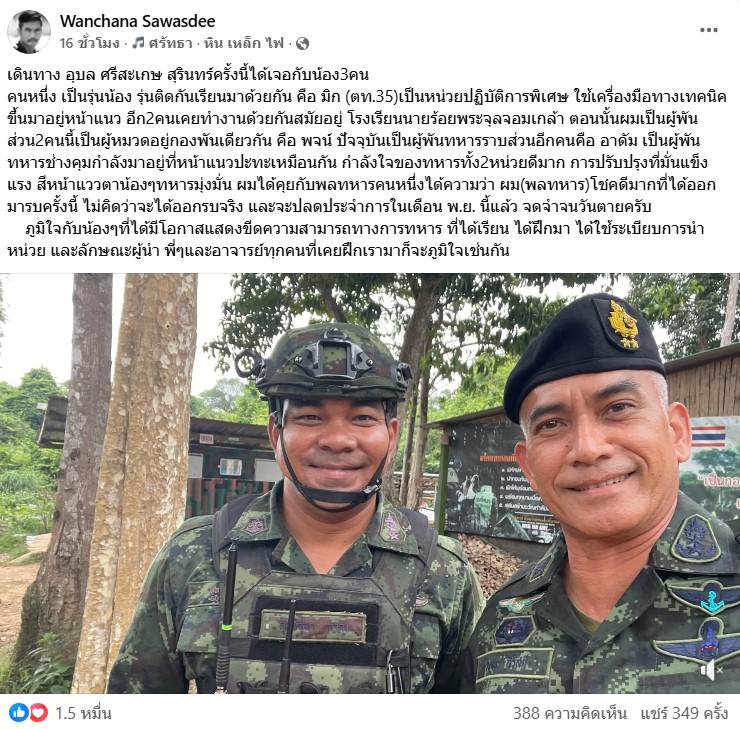Click the globe public audience icon

point(302,43)
